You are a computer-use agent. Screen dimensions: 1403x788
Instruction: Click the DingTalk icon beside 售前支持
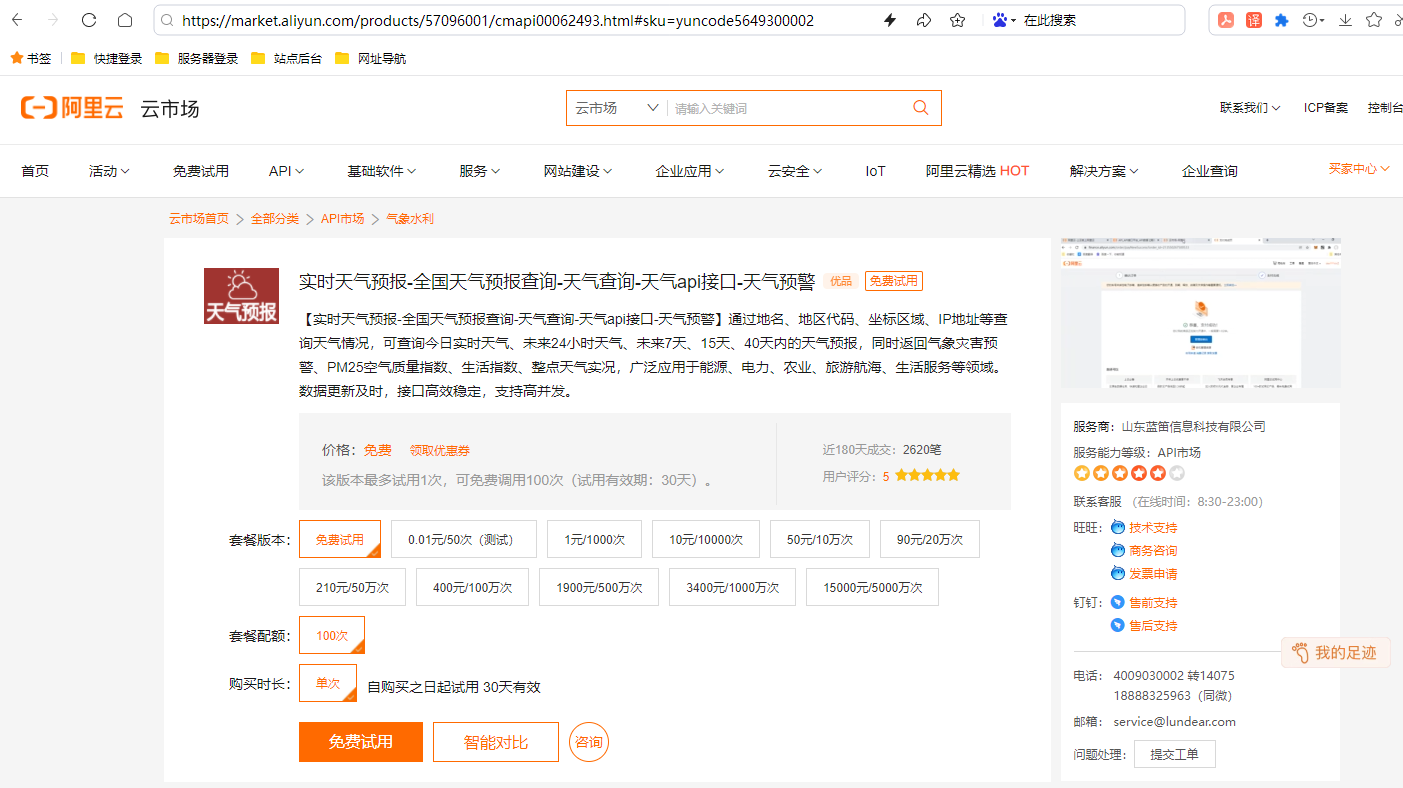click(1117, 602)
